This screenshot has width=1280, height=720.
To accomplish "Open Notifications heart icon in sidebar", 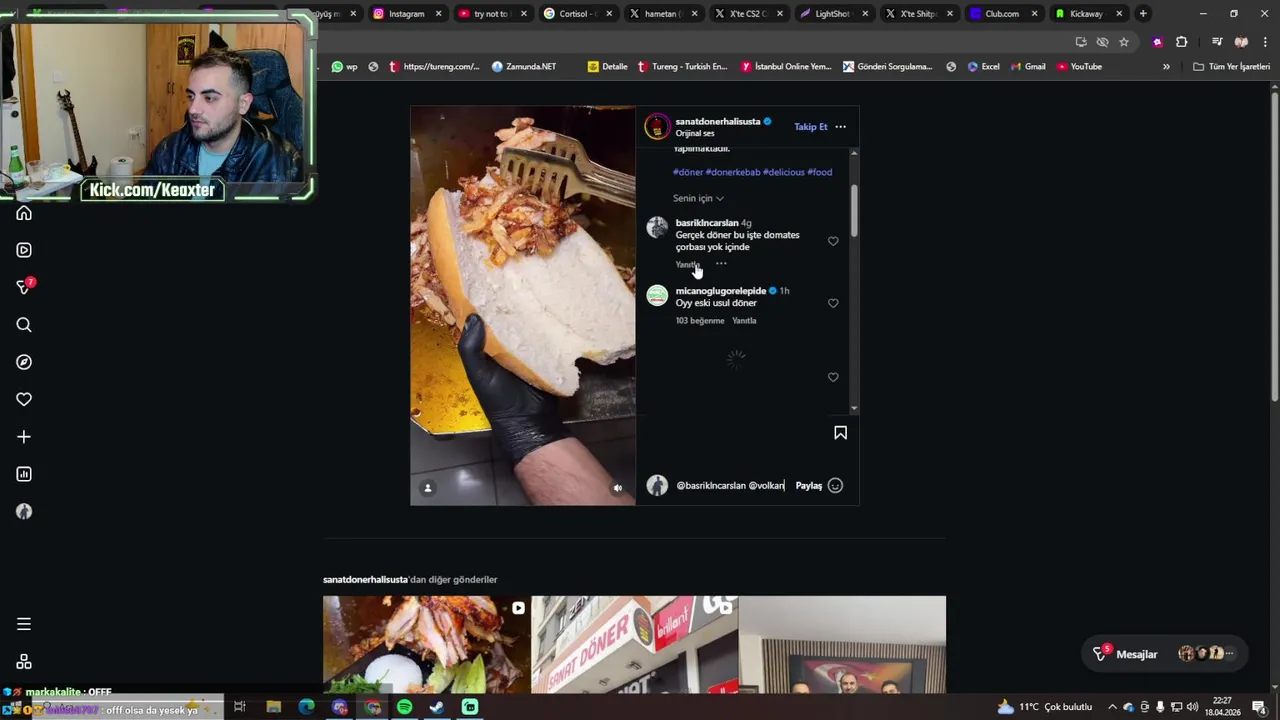I will (24, 399).
